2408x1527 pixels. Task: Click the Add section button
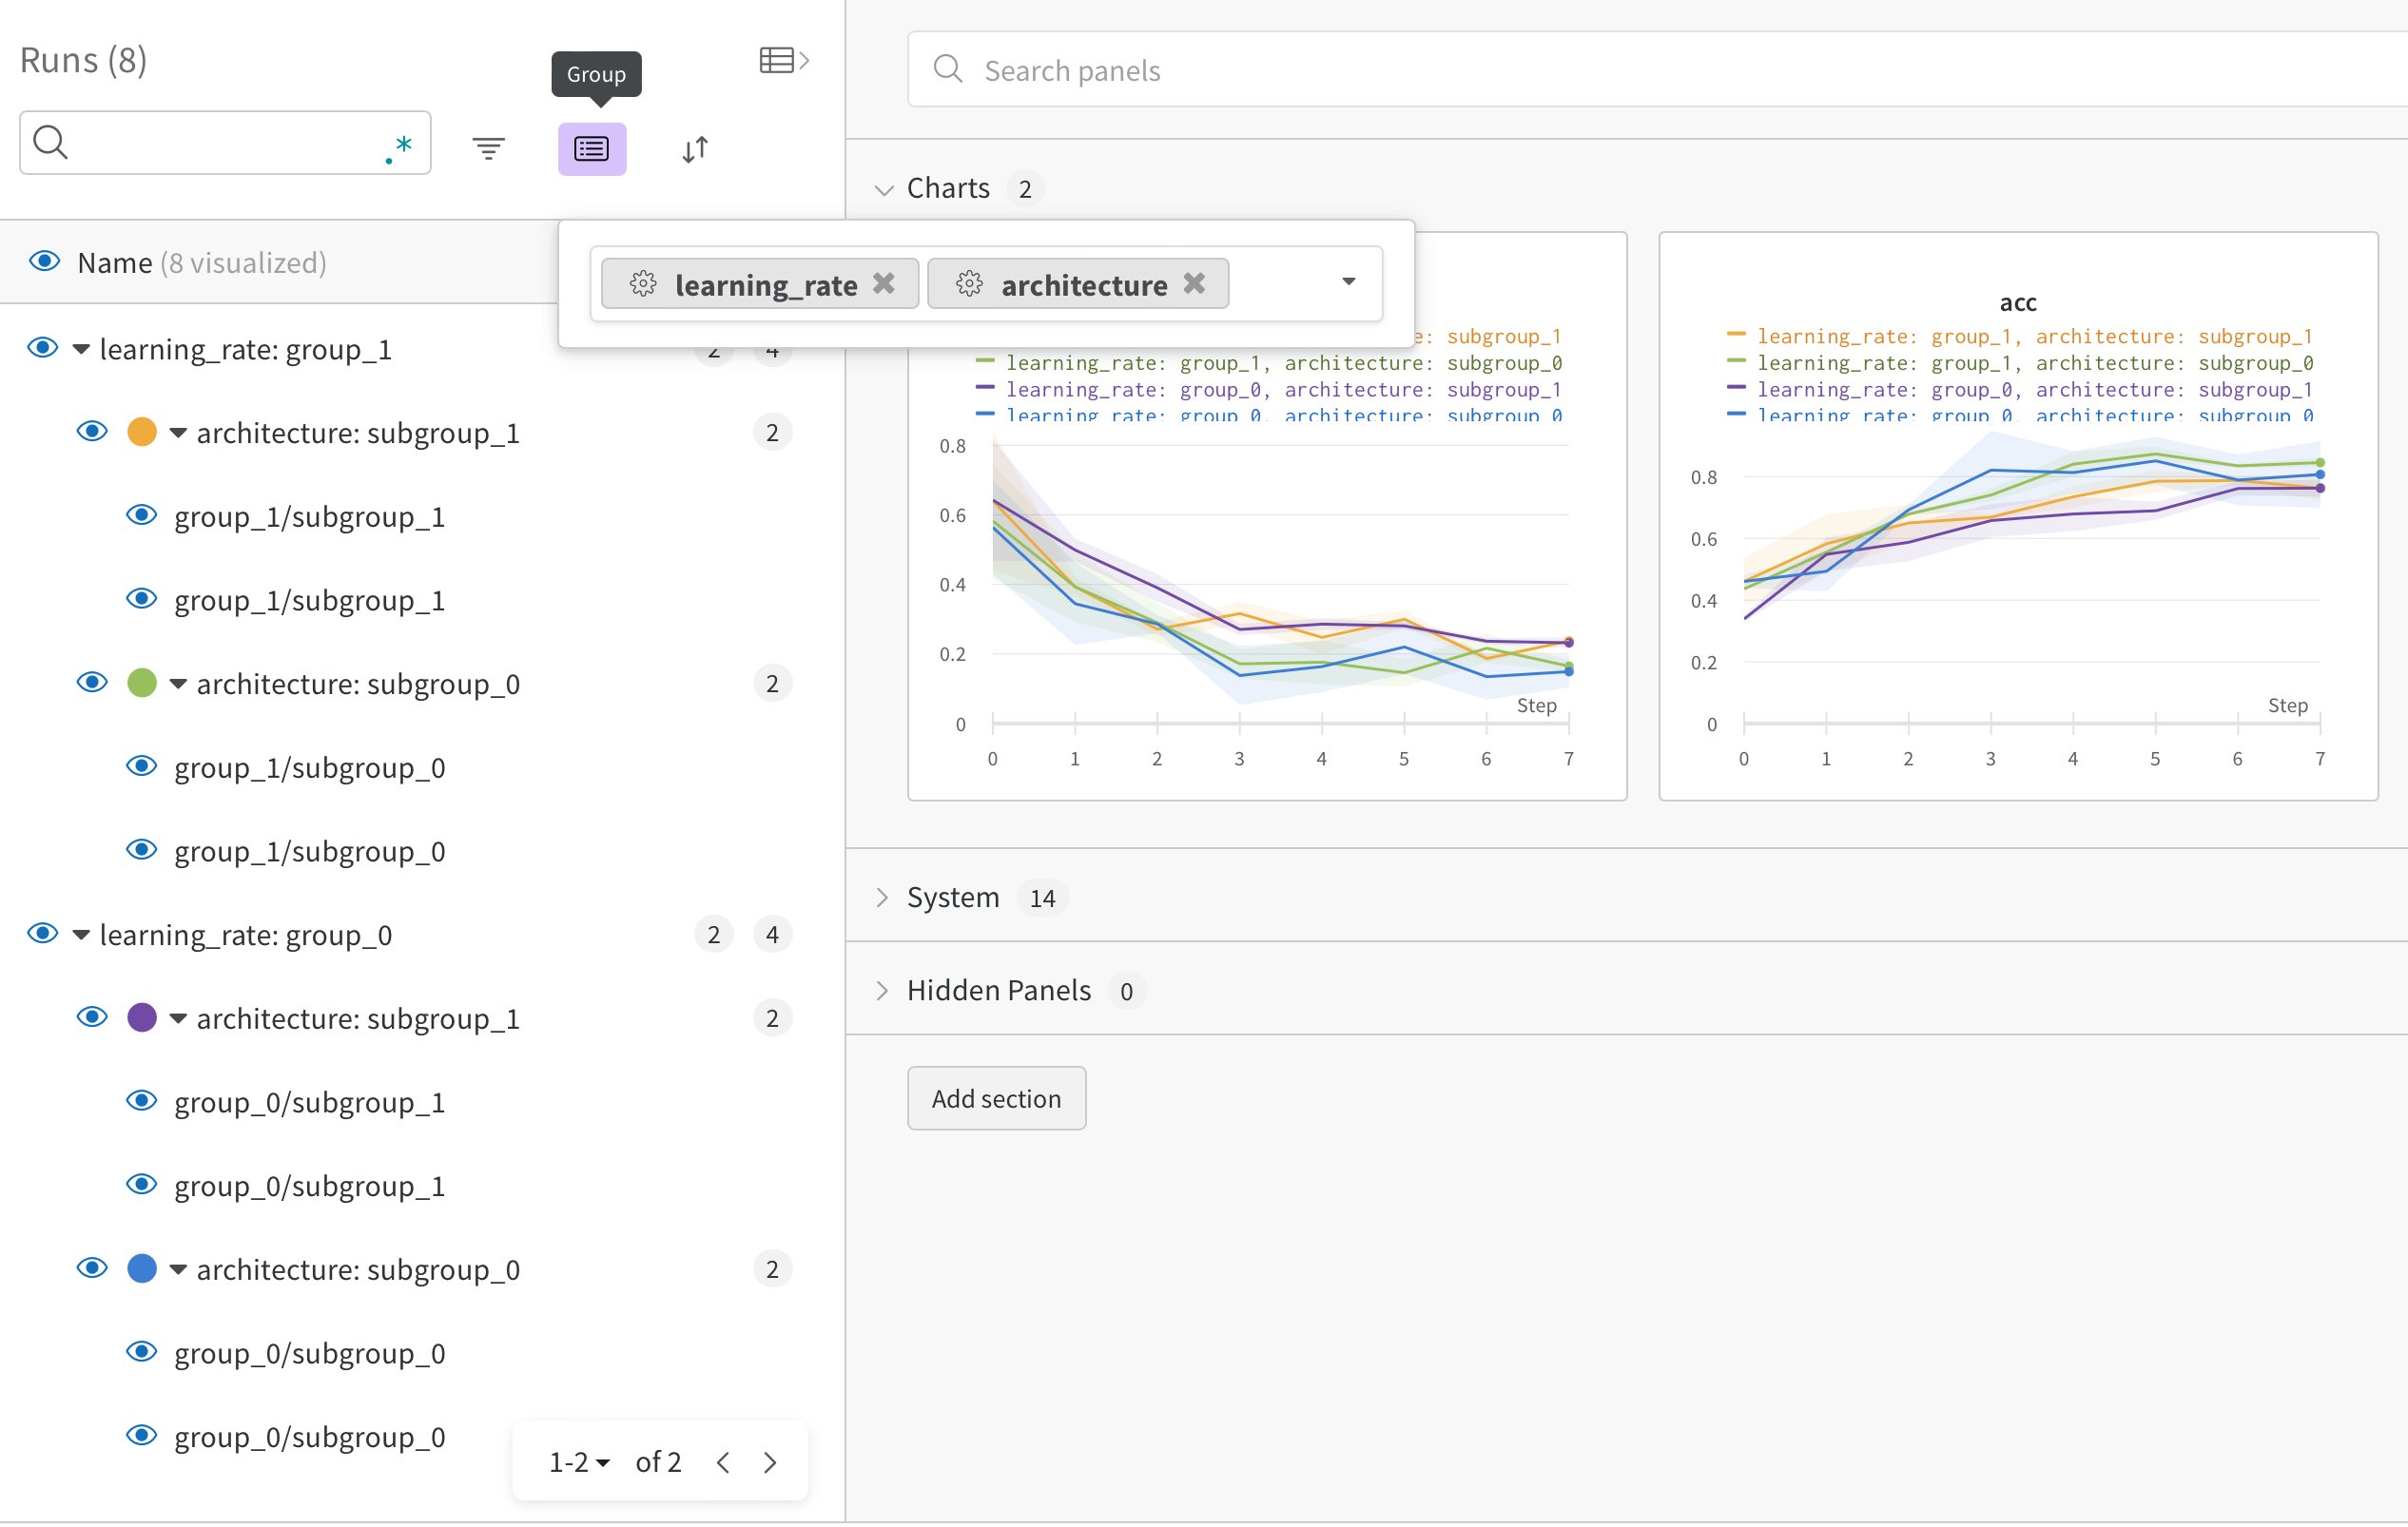[x=996, y=1098]
